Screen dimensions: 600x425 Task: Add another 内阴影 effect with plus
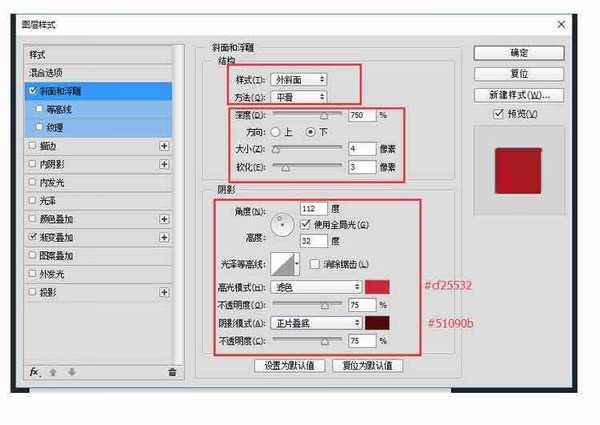coord(164,164)
